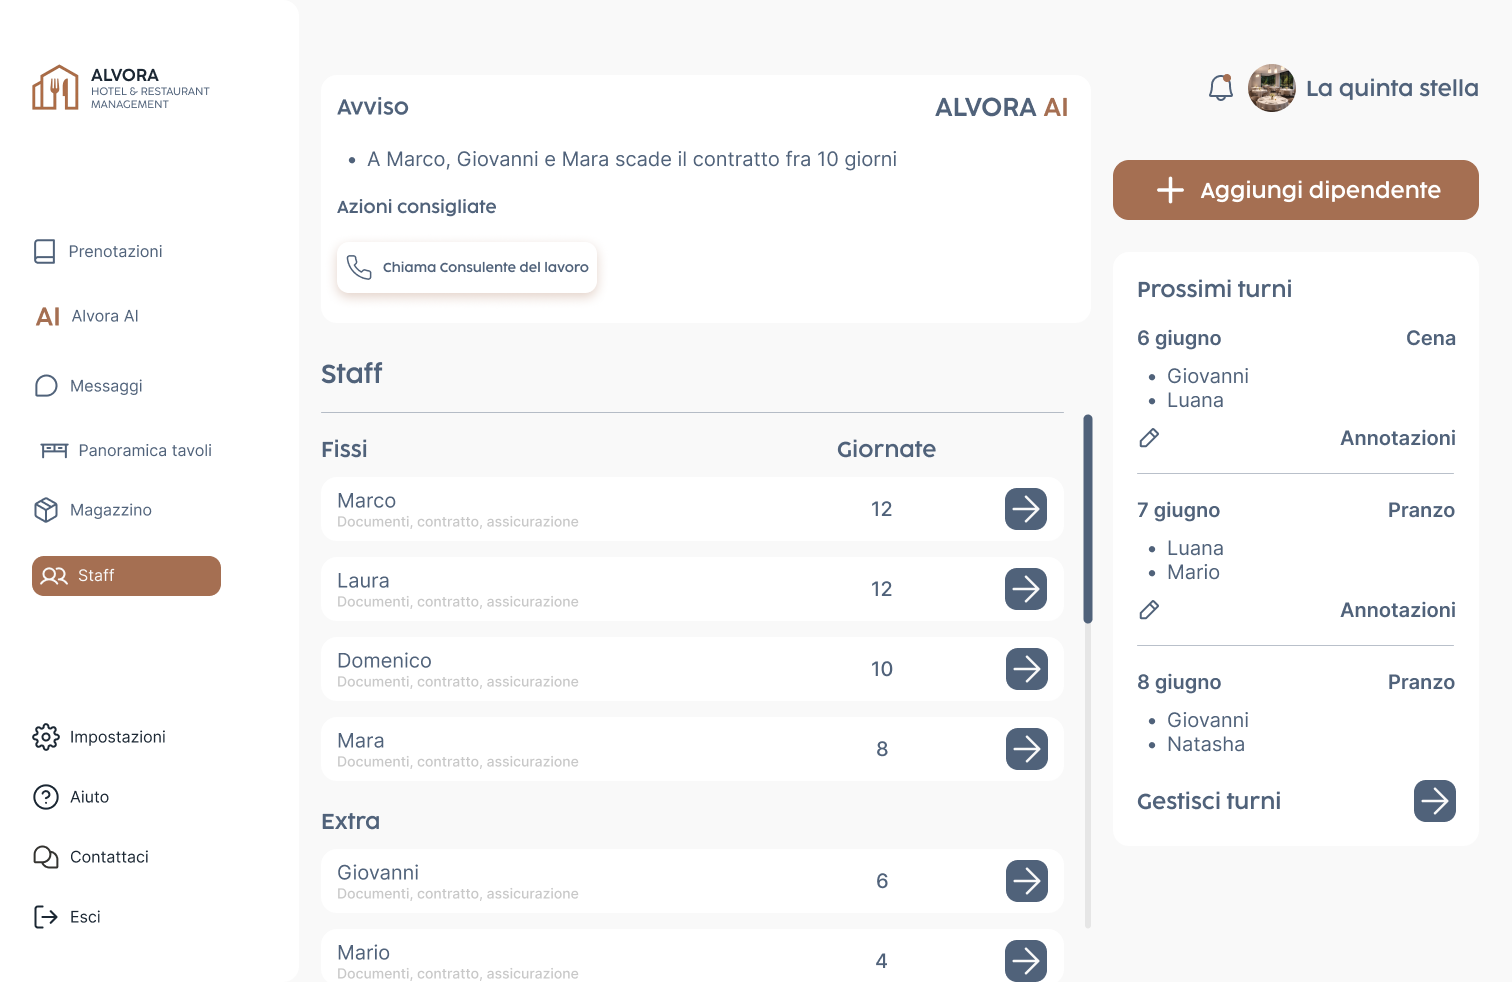This screenshot has width=1512, height=982.
Task: Open Domenico's details with arrow button
Action: [x=1025, y=669]
